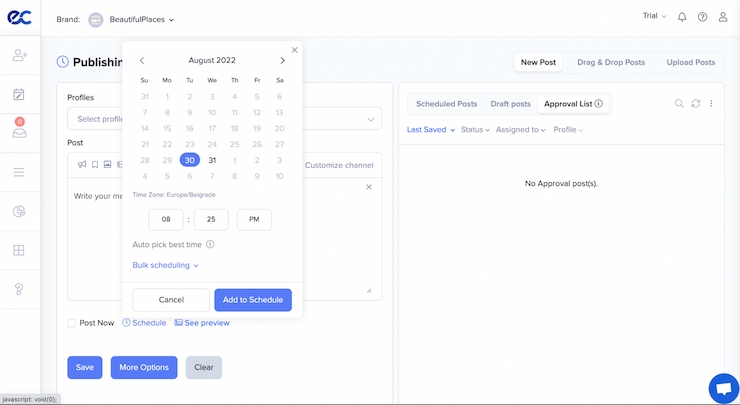Viewport: 740px width, 405px height.
Task: Open the notifications bell
Action: tap(682, 17)
